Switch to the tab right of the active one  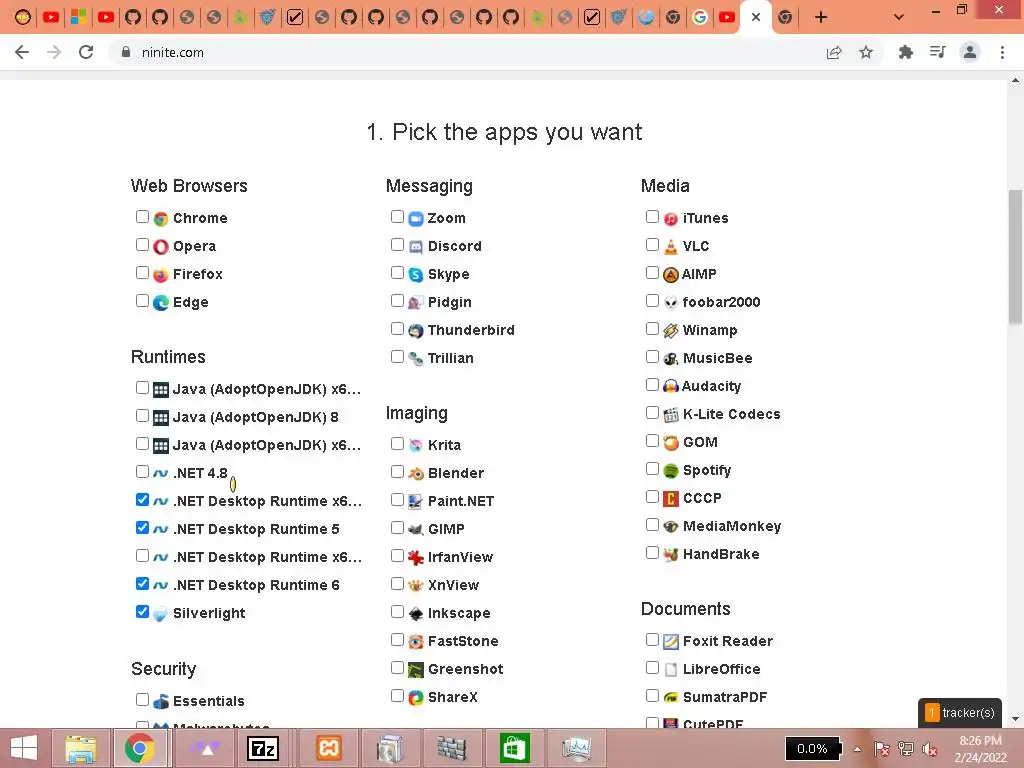[785, 17]
